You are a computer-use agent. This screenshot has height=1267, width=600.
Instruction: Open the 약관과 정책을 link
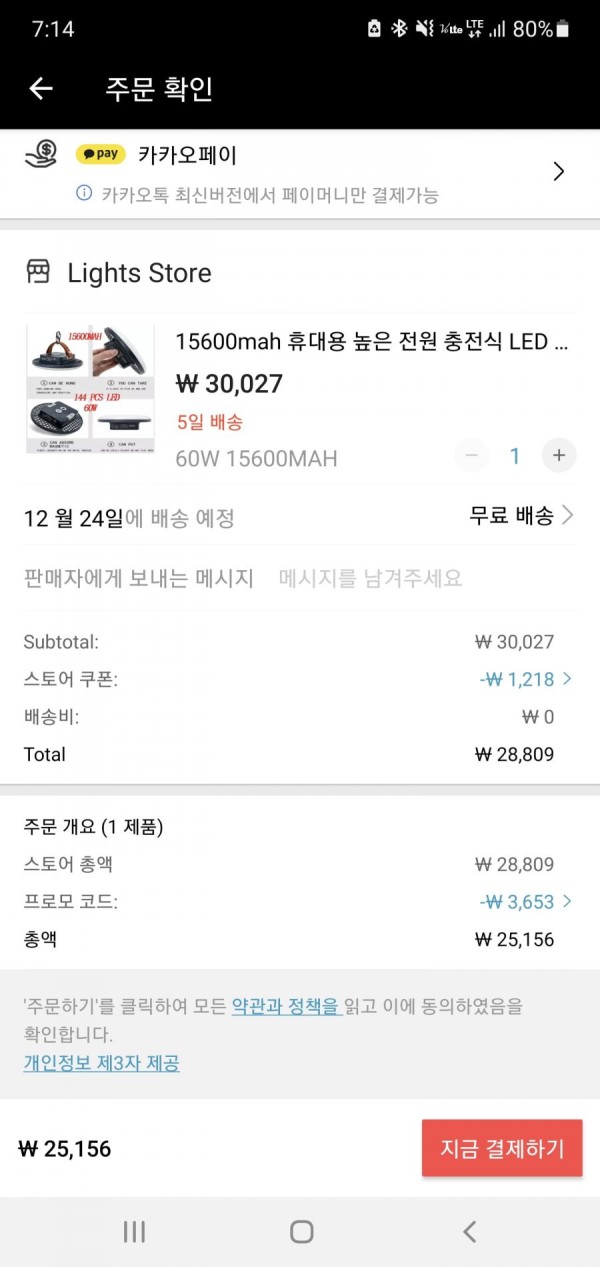coord(287,1006)
